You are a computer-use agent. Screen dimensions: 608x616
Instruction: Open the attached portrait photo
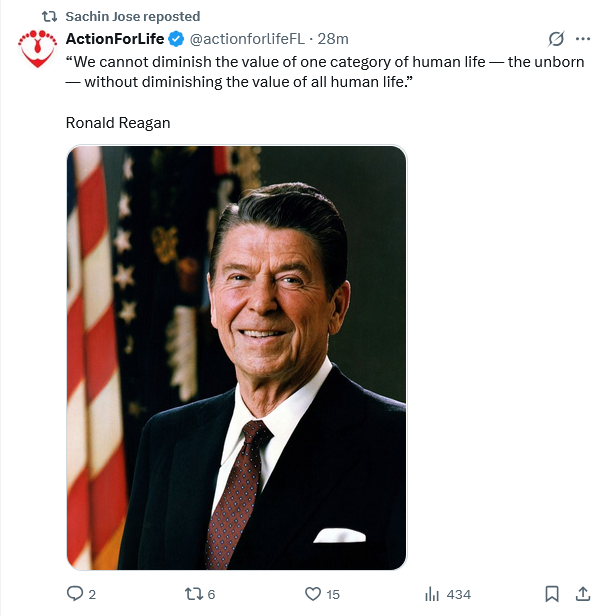[x=237, y=357]
